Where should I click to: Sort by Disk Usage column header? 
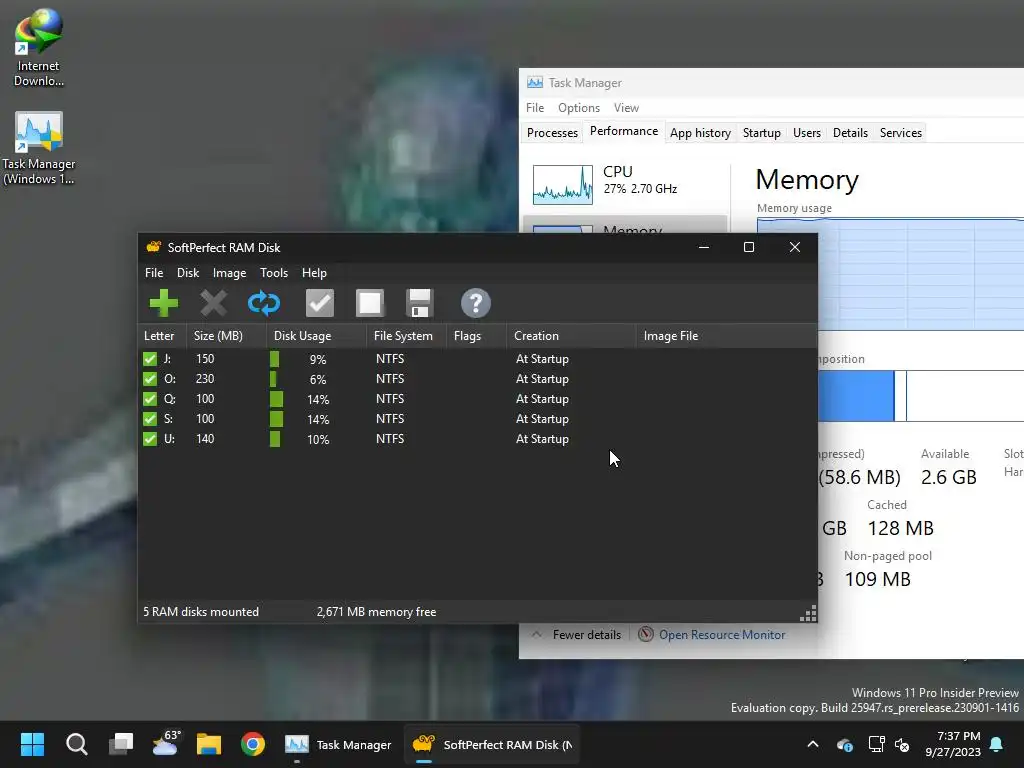pyautogui.click(x=316, y=336)
